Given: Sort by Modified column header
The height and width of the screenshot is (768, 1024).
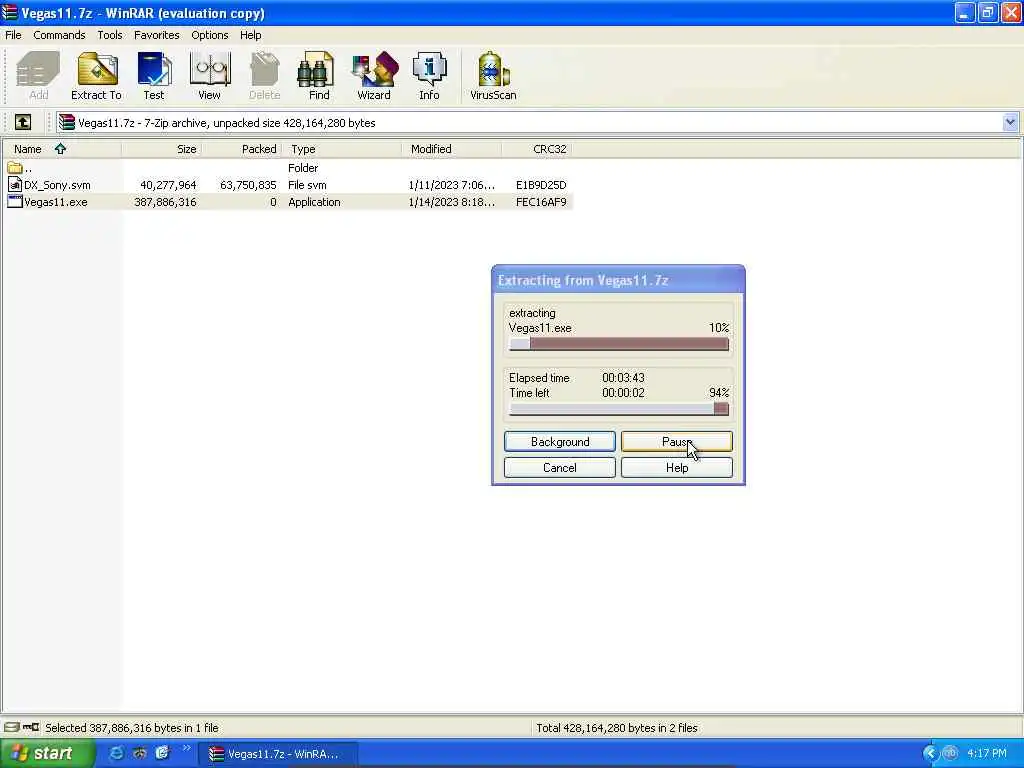Looking at the screenshot, I should click(452, 149).
